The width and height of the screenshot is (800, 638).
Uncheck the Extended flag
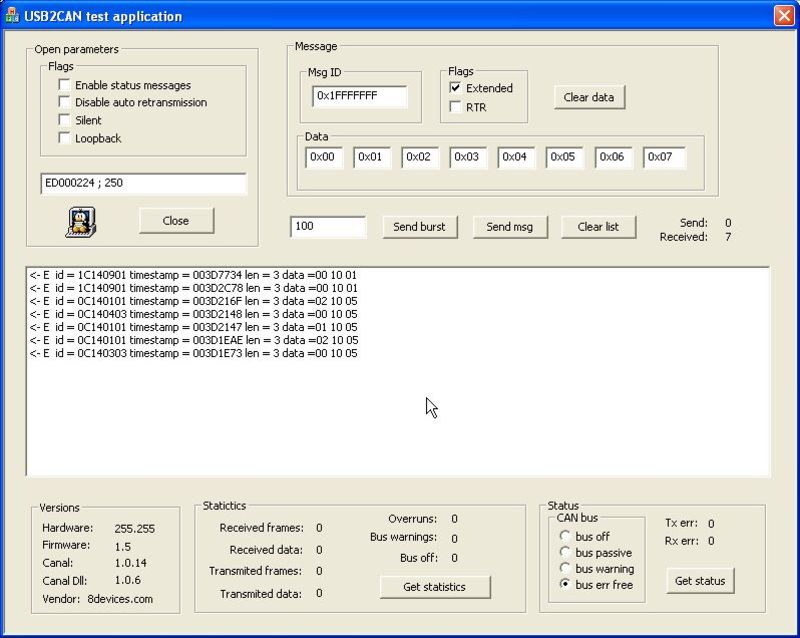click(x=456, y=87)
